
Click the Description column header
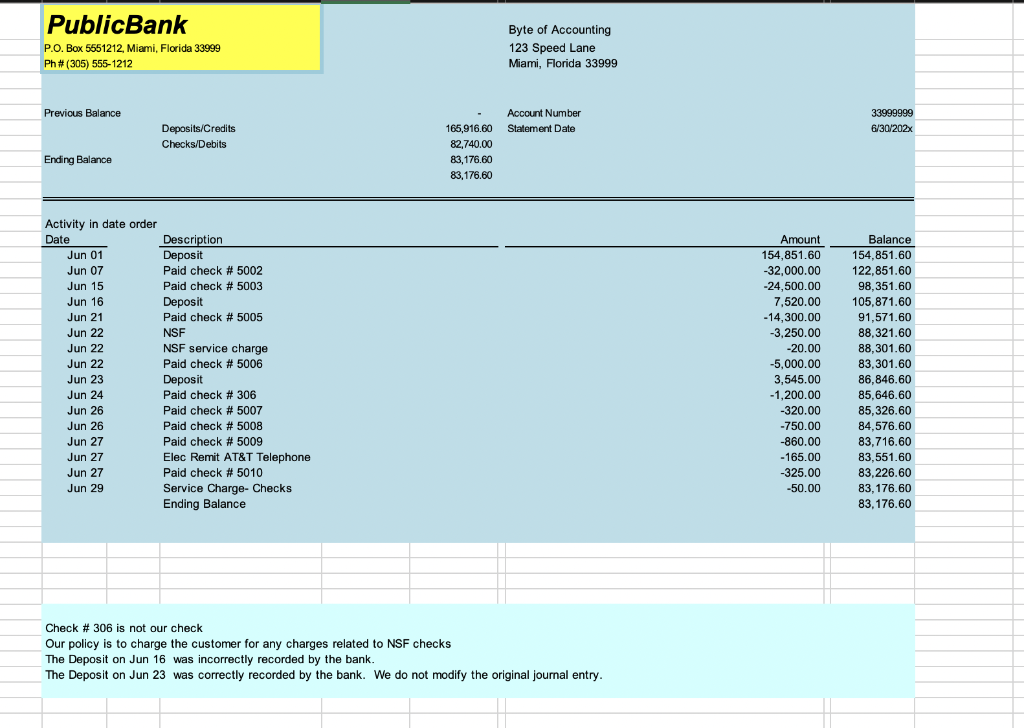coord(192,239)
